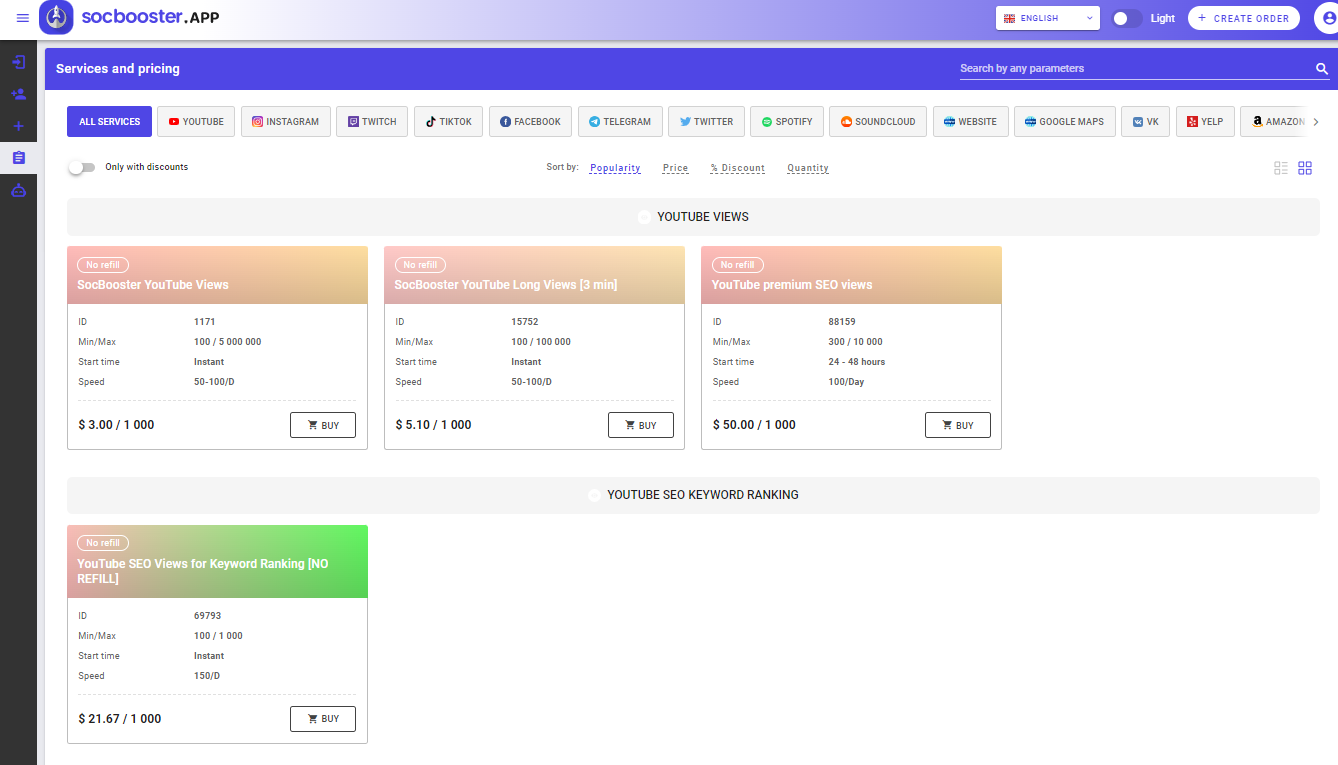
Task: Open the hamburger menu icon
Action: (x=23, y=18)
